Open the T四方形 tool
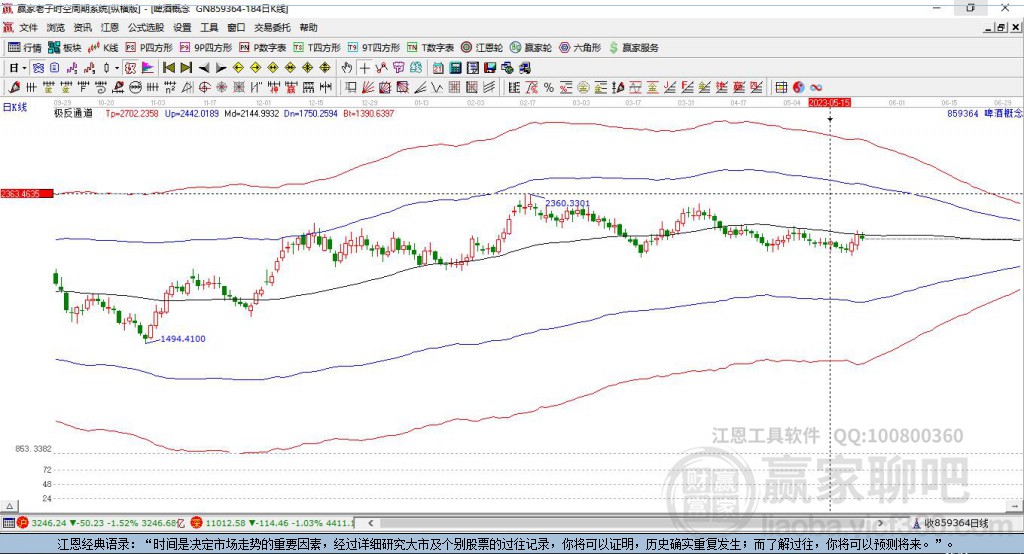Image resolution: width=1024 pixels, height=554 pixels. tap(317, 48)
